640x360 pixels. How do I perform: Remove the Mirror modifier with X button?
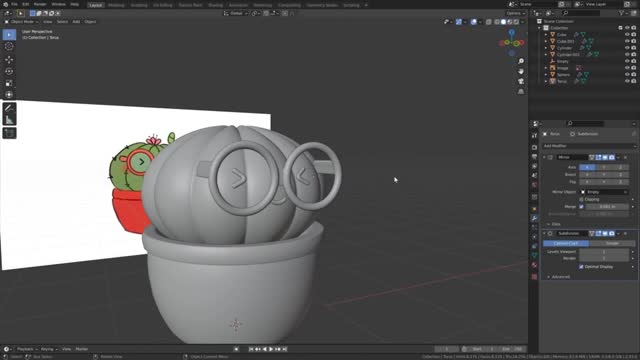click(x=625, y=157)
